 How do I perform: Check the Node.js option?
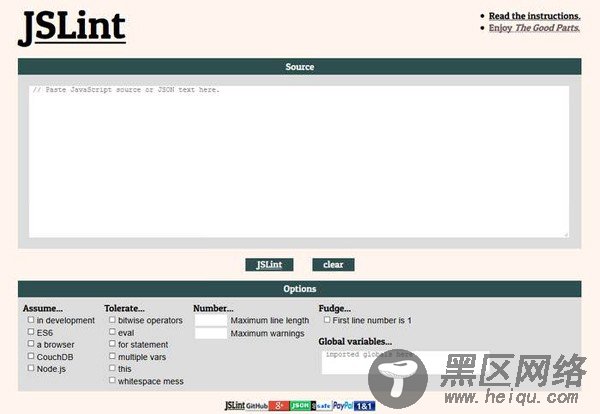point(31,368)
